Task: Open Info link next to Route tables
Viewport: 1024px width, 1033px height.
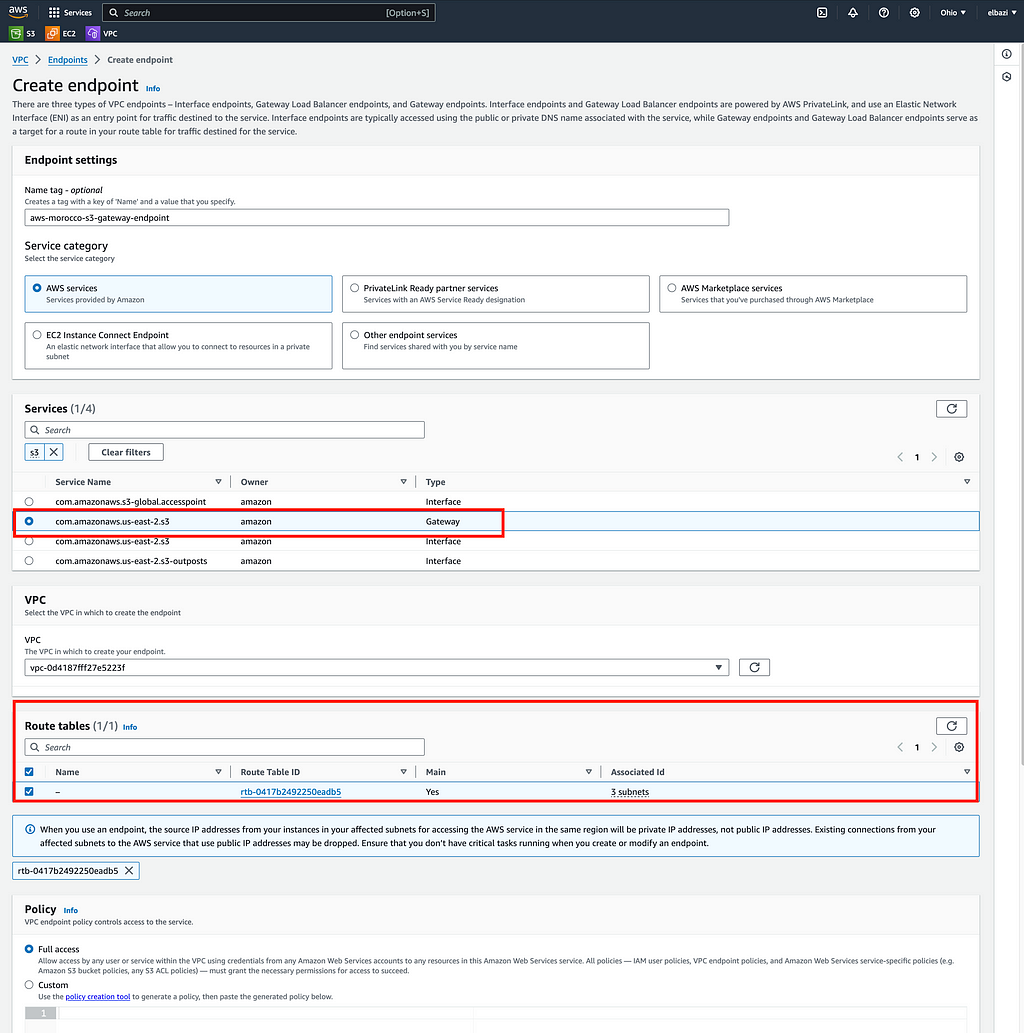Action: (130, 727)
